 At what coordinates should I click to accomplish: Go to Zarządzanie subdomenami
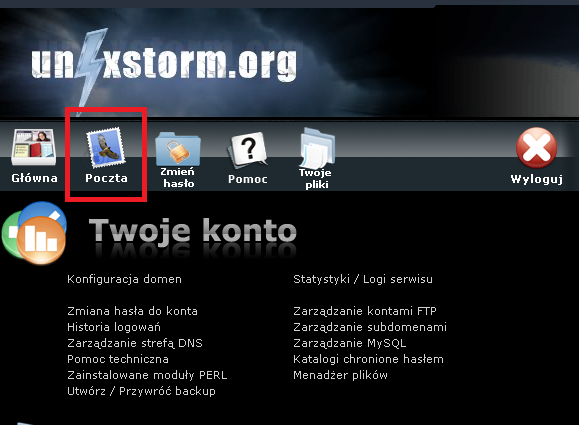pos(370,327)
